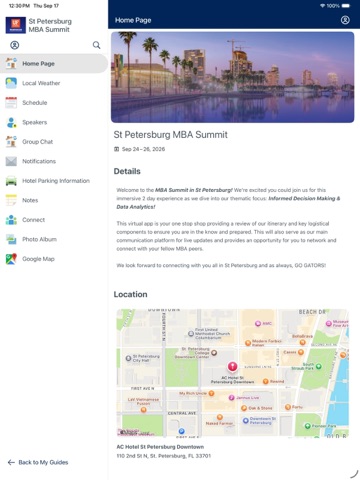Tap South Straub Park marker on map
The width and height of the screenshot is (360, 480).
click(319, 366)
